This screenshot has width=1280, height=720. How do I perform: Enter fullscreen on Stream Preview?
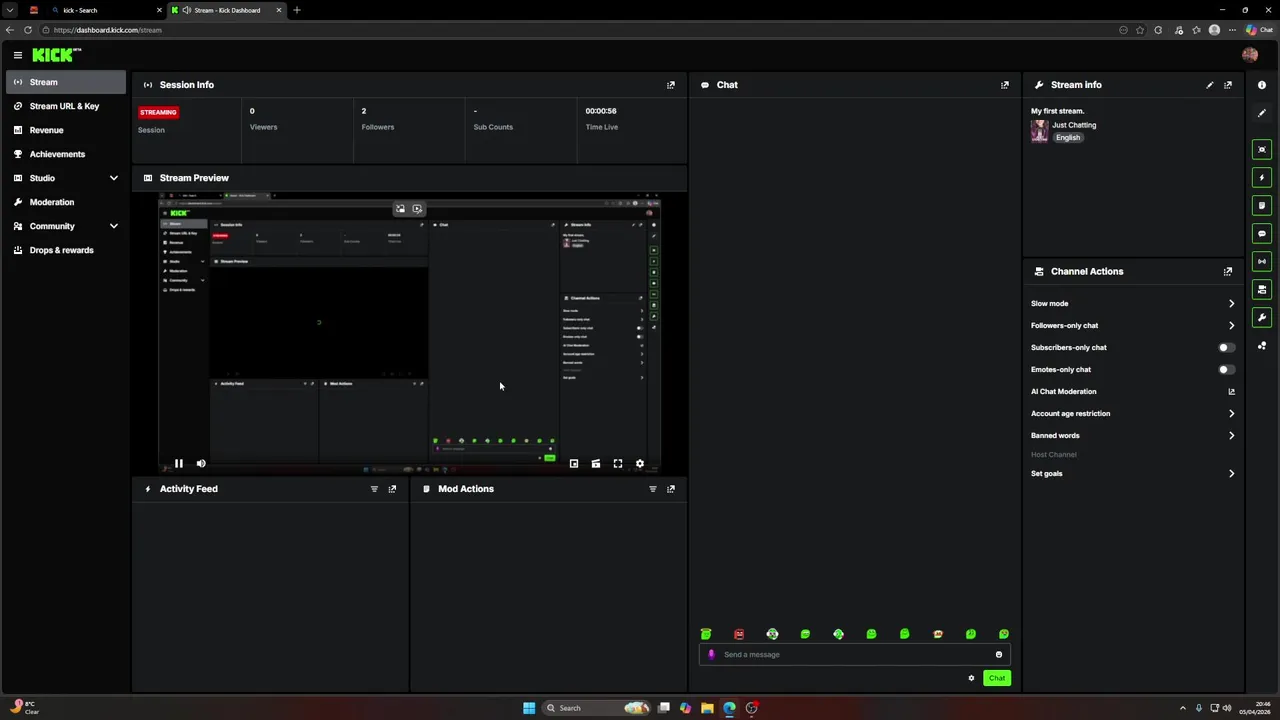coord(618,464)
